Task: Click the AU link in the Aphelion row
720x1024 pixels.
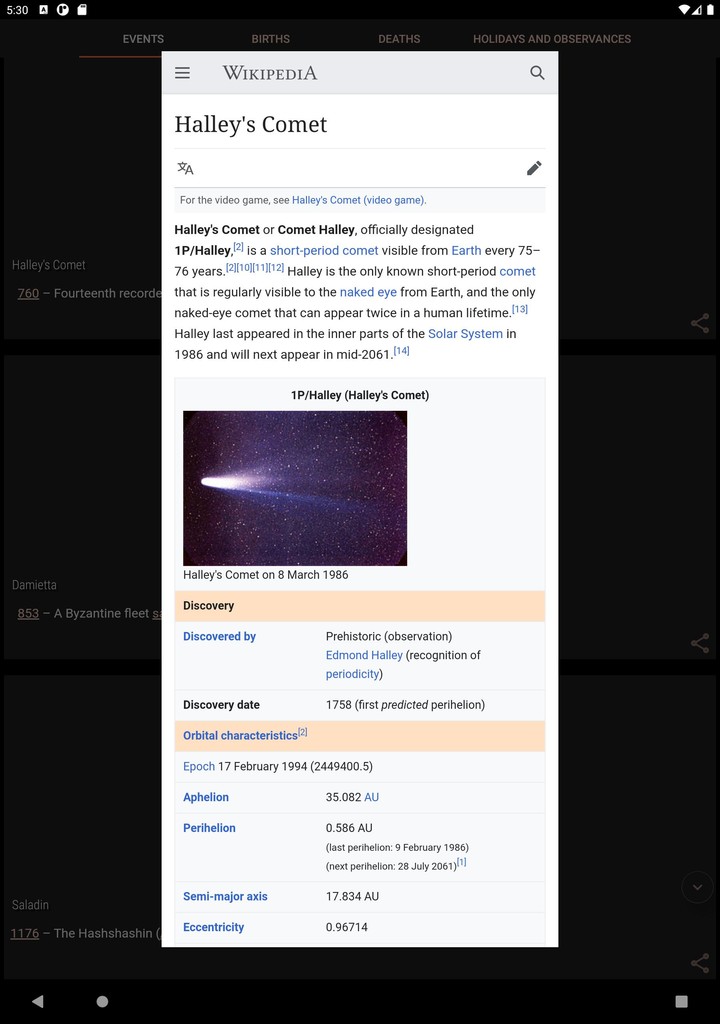Action: [371, 797]
